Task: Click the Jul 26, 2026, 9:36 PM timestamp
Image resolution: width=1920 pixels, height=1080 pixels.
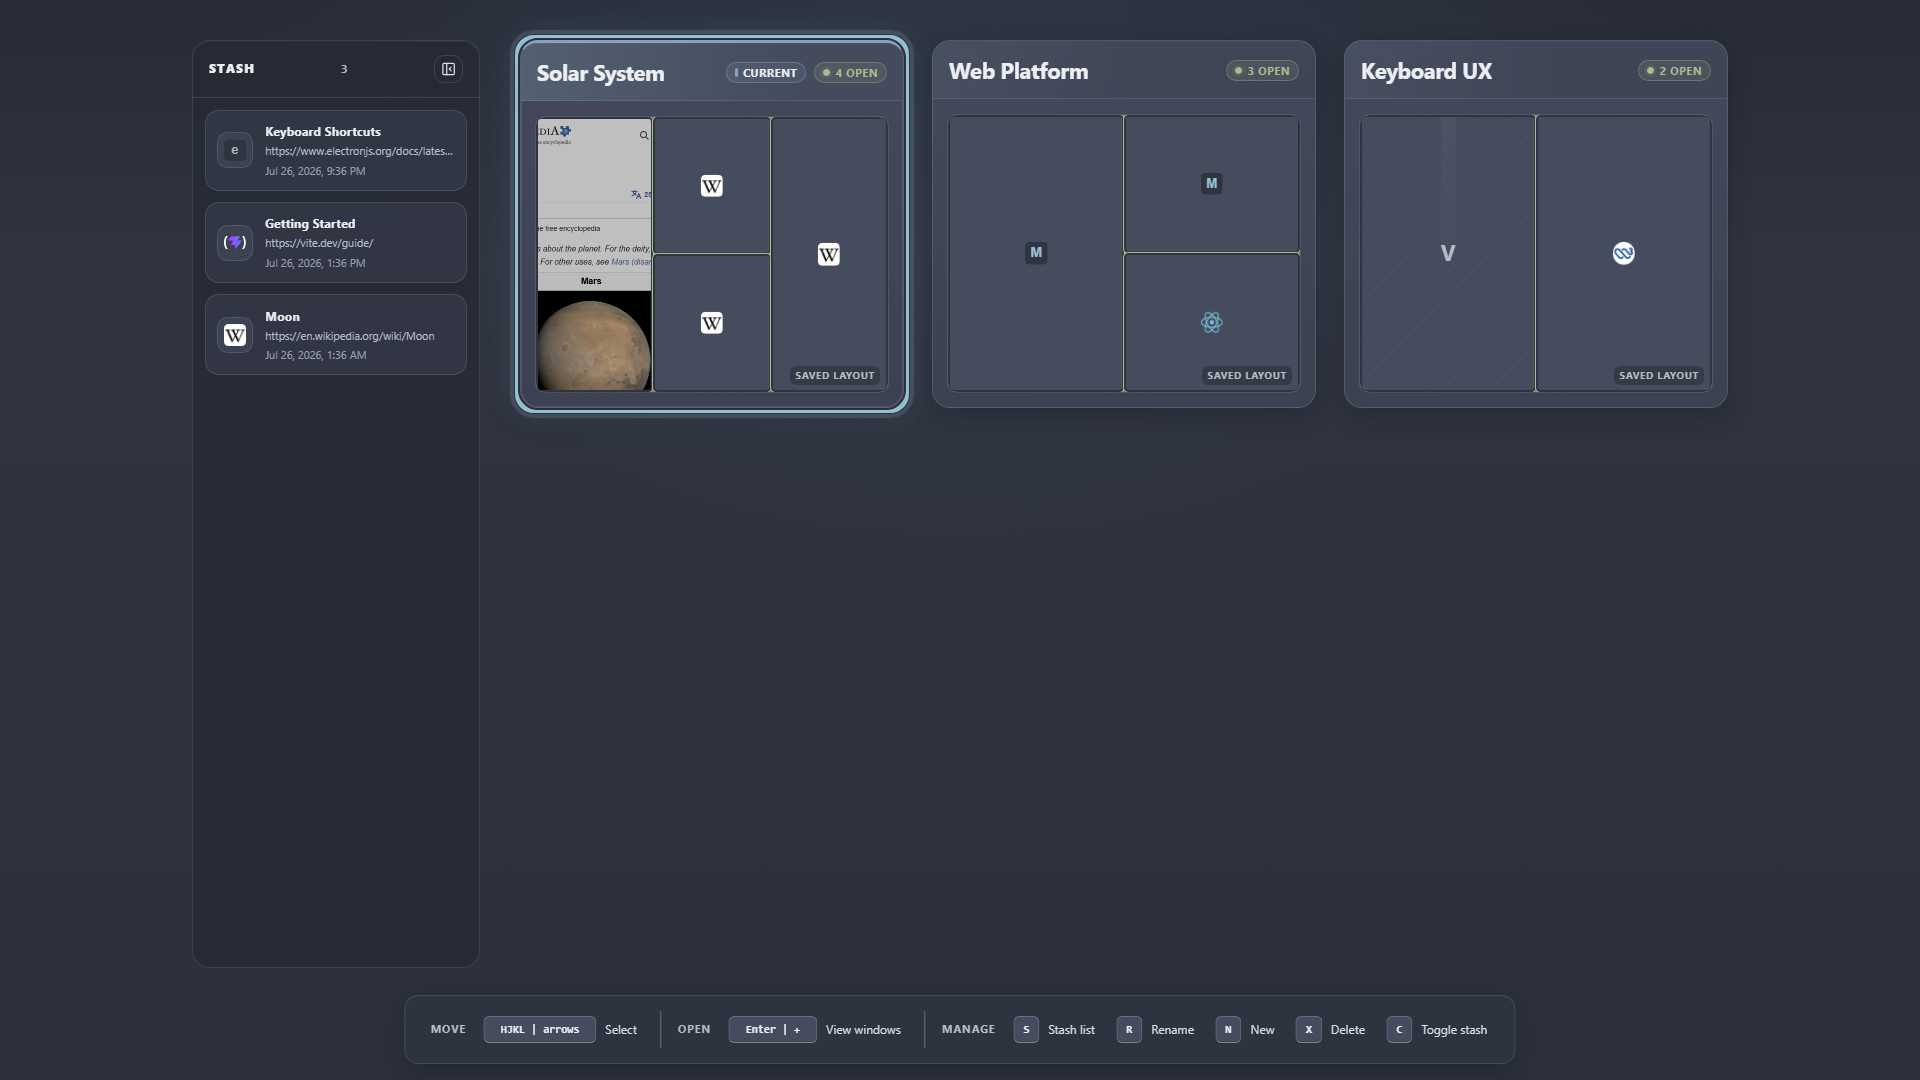Action: pyautogui.click(x=315, y=171)
